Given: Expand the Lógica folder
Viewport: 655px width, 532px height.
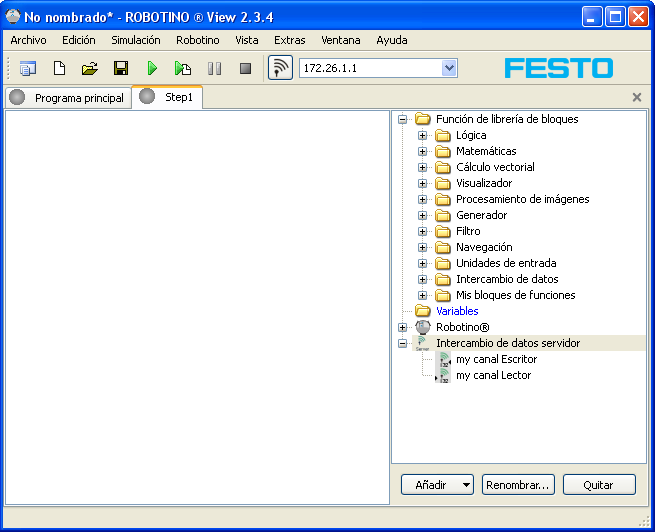Looking at the screenshot, I should click(422, 135).
